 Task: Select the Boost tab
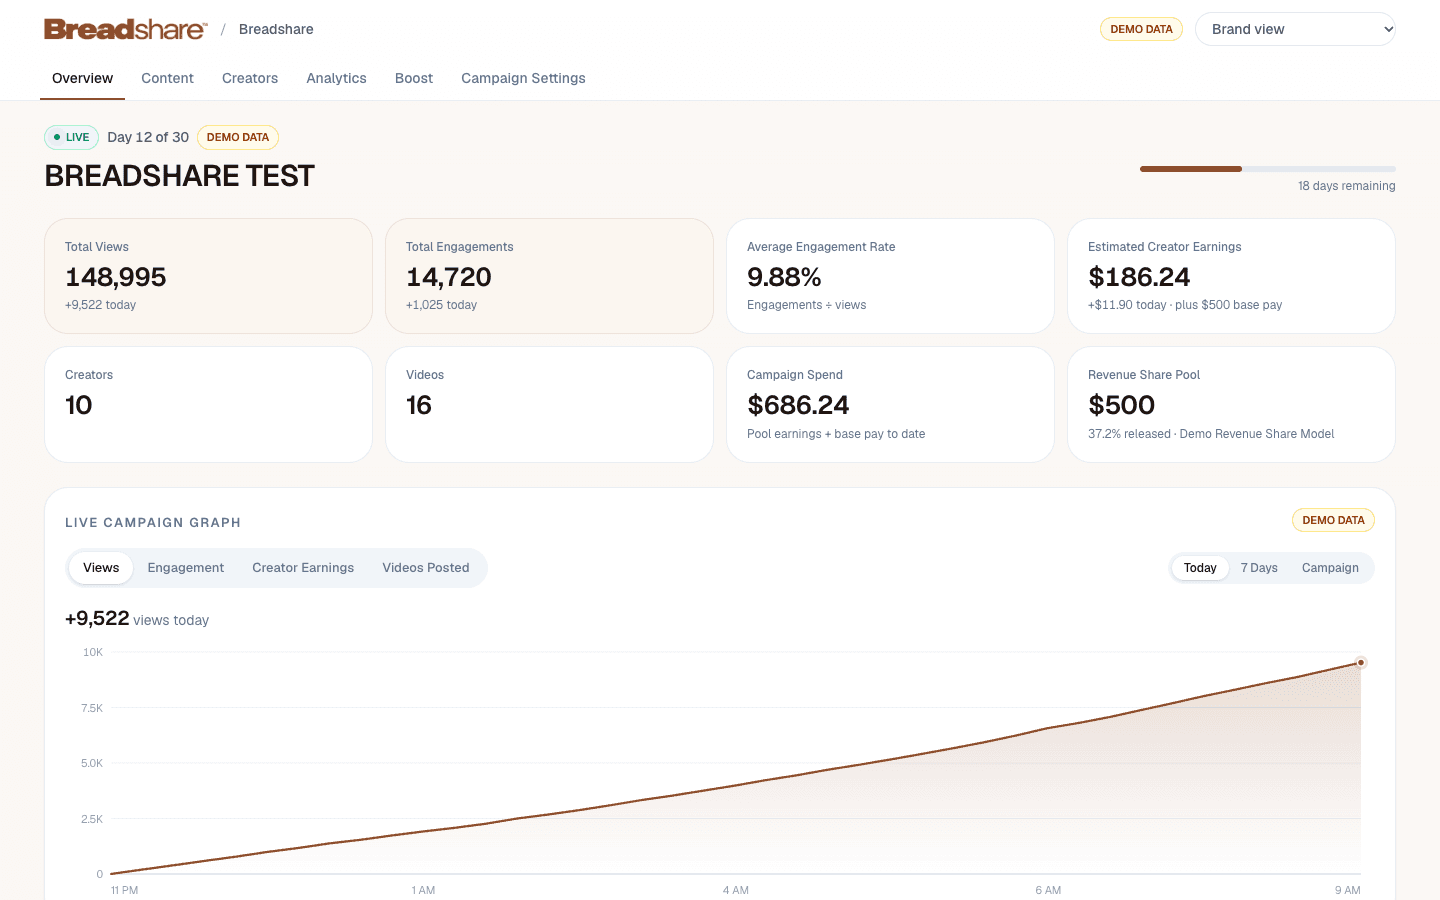[414, 78]
